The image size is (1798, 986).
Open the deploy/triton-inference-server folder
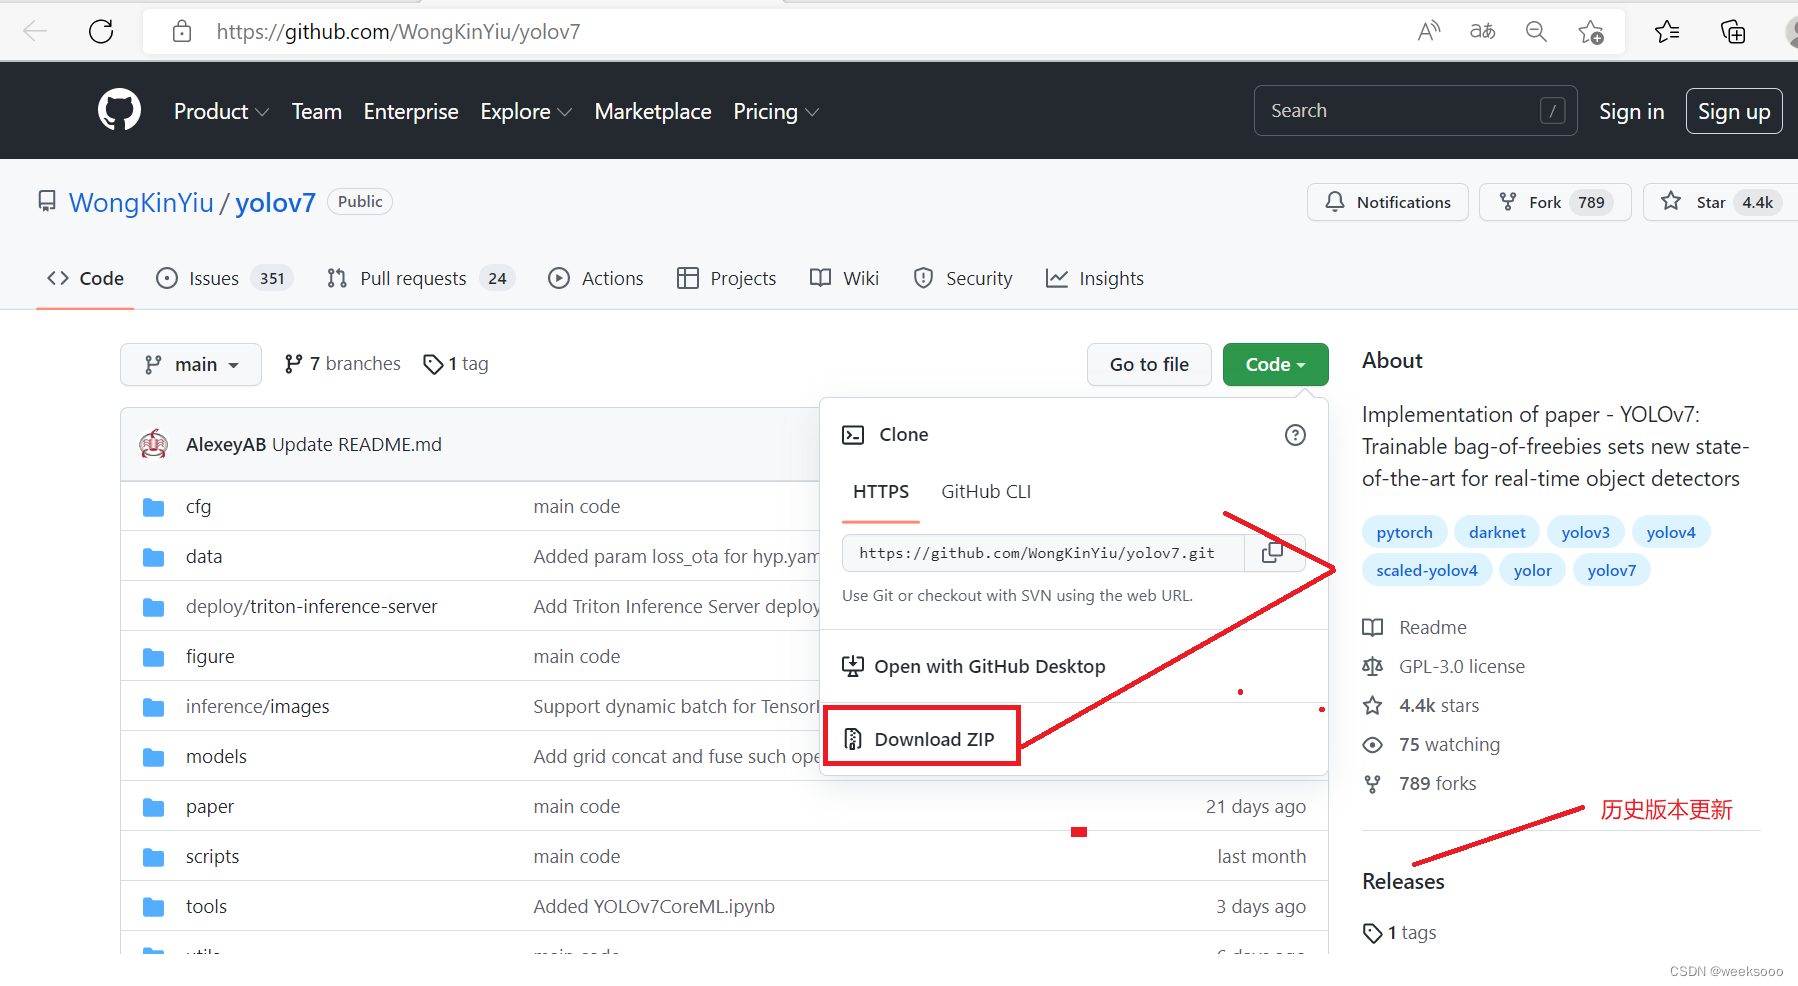pos(311,607)
